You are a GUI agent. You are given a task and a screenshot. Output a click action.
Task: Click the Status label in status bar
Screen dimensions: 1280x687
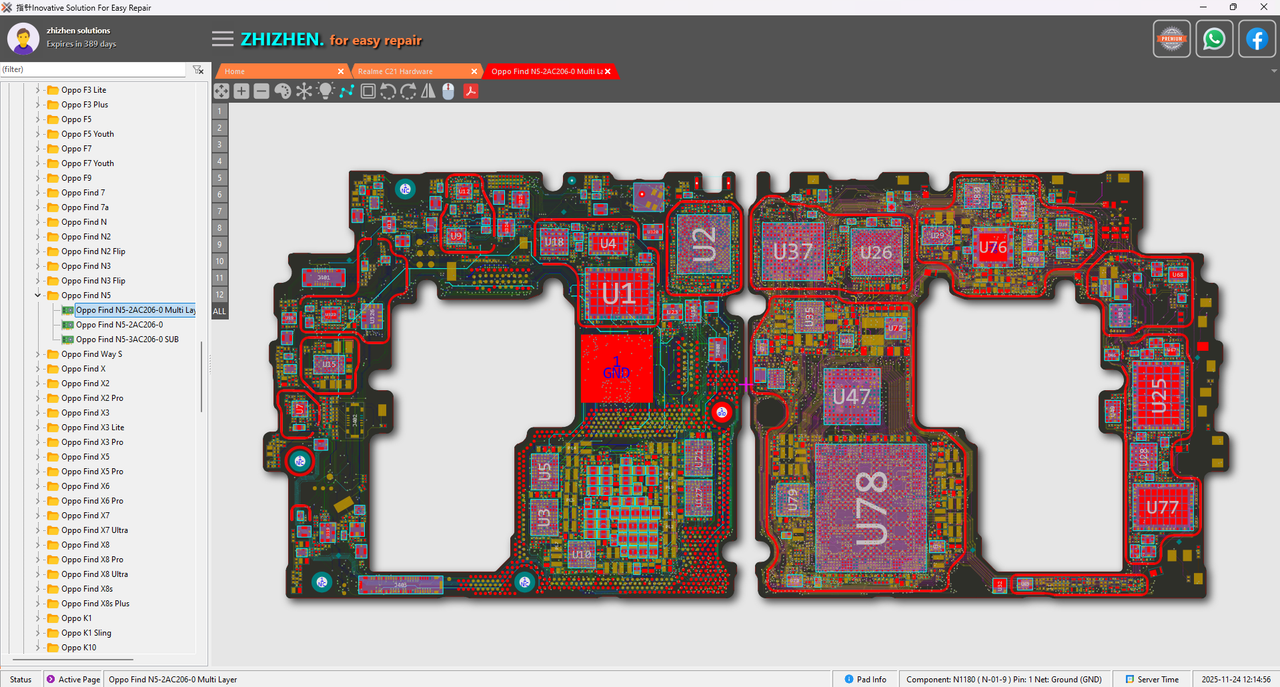point(21,679)
